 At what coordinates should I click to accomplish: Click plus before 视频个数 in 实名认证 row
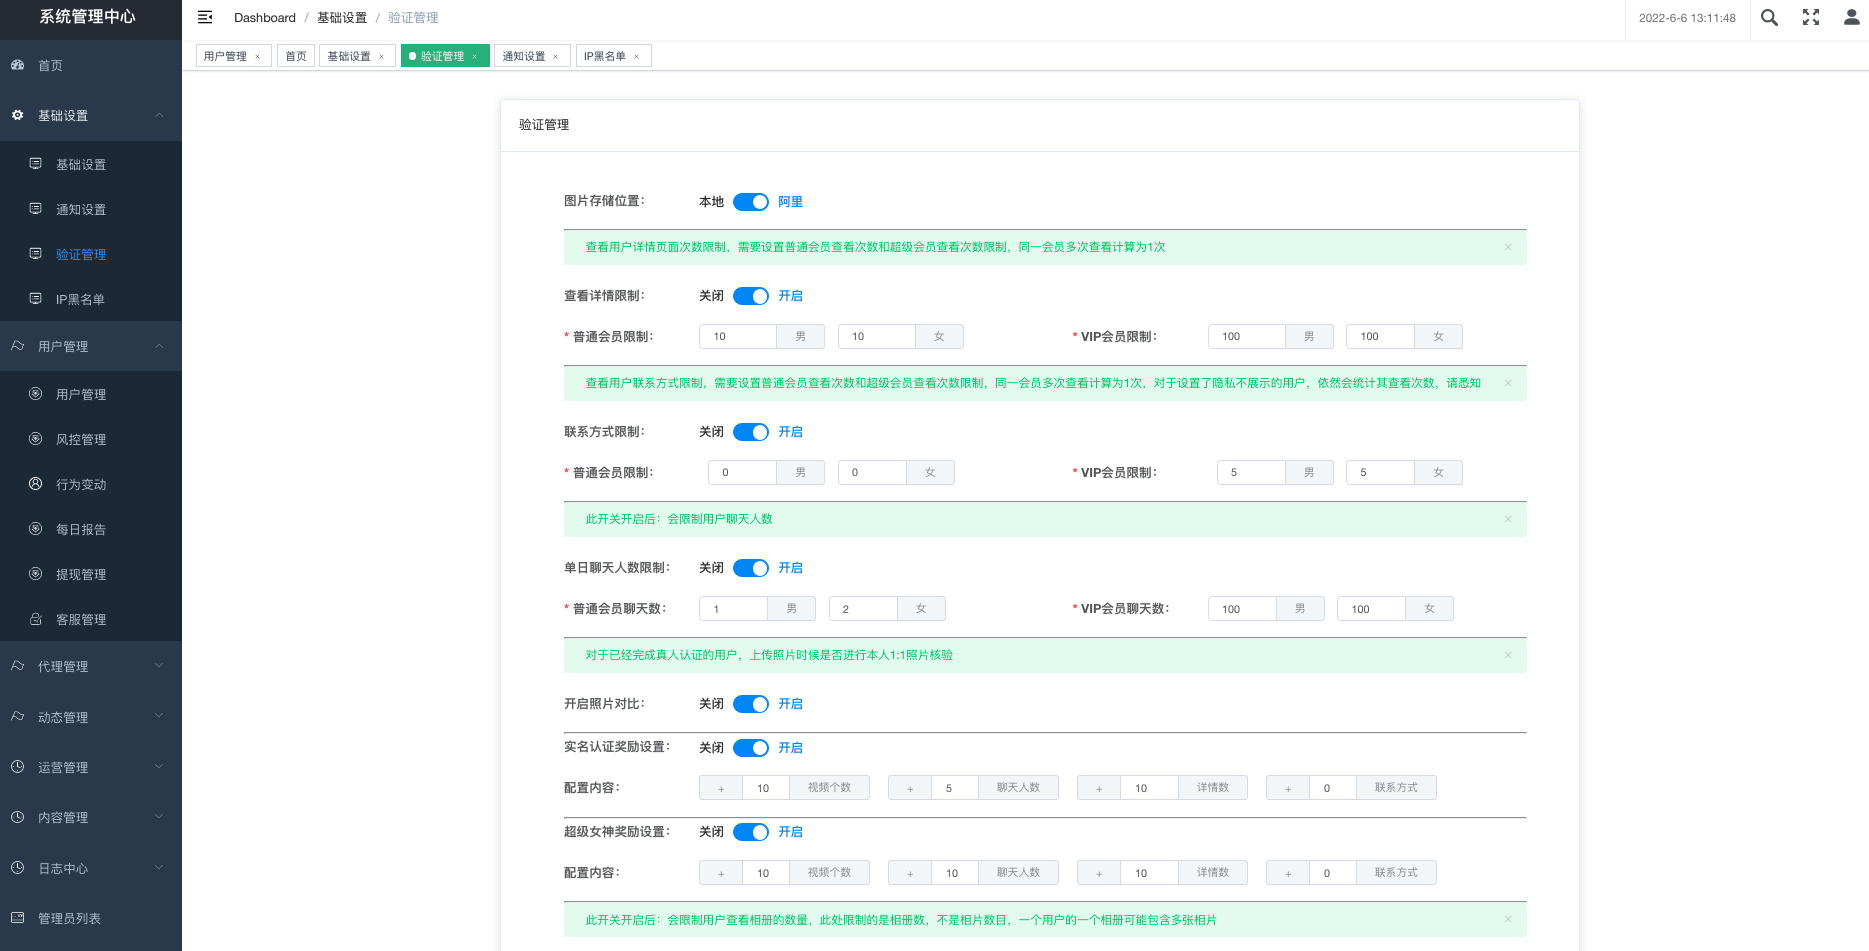point(721,788)
